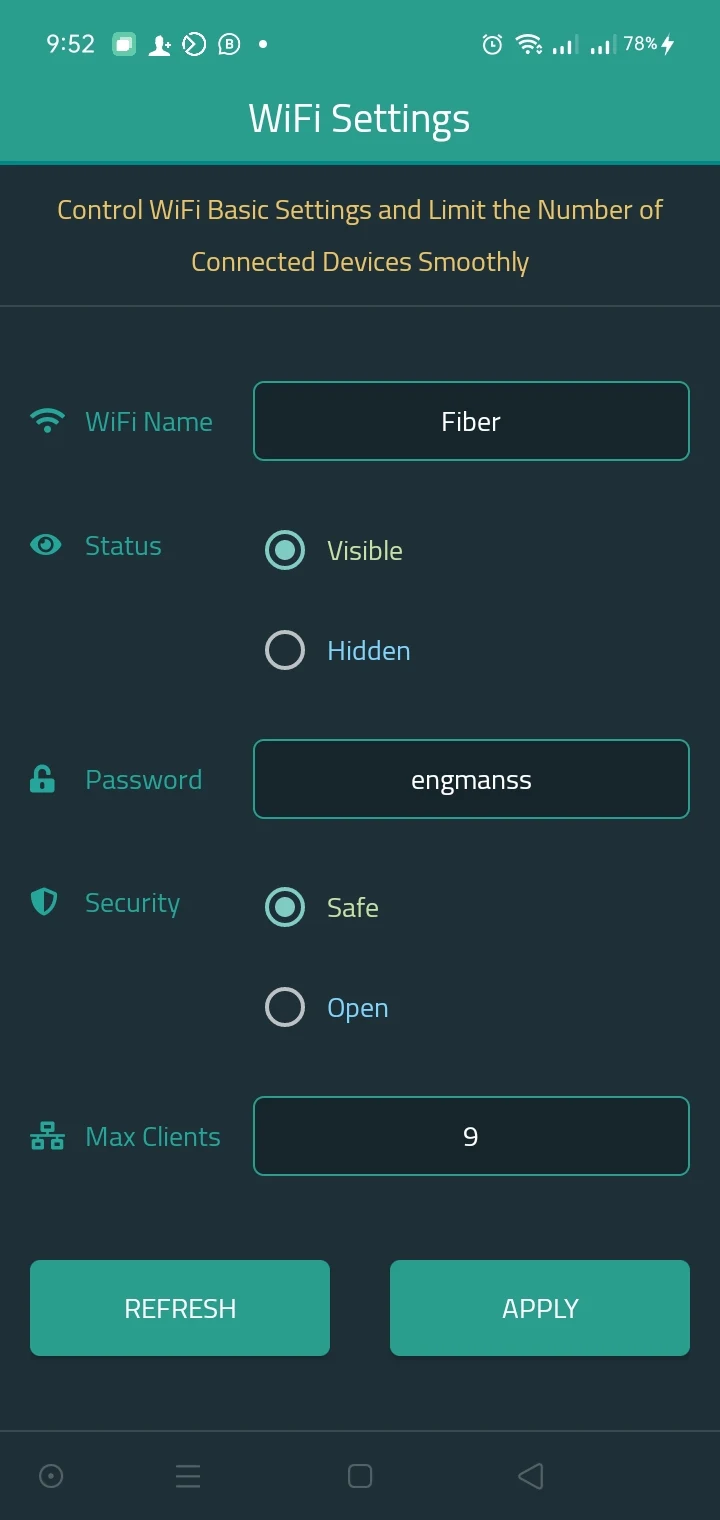
Task: Edit the Password field showing engmanss
Action: (471, 779)
